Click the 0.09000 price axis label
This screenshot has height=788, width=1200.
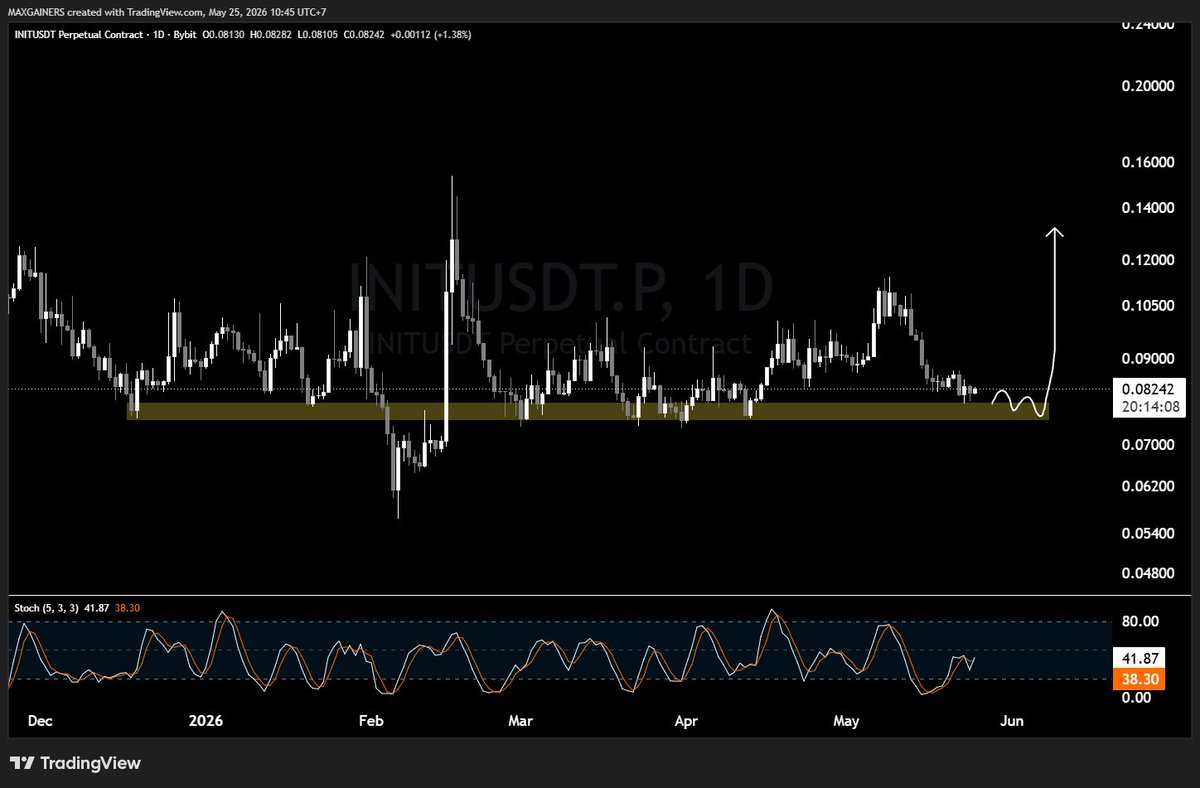click(1147, 358)
